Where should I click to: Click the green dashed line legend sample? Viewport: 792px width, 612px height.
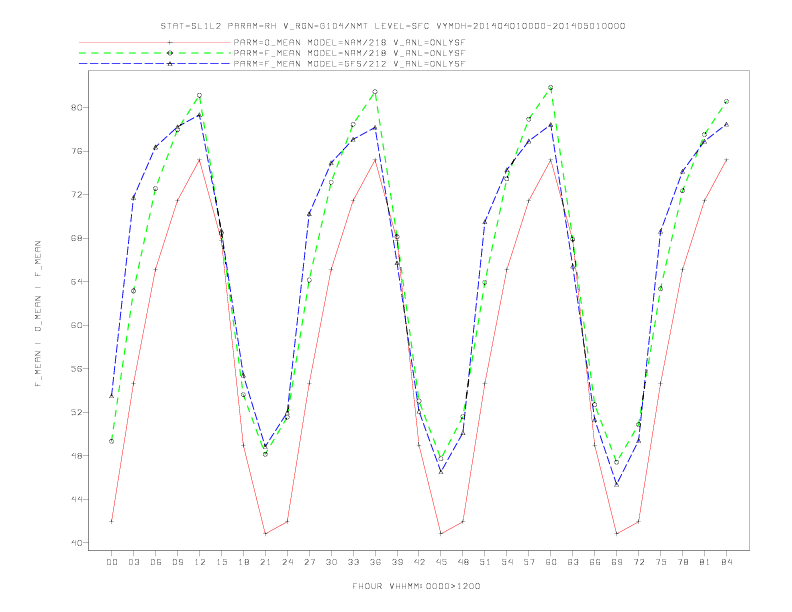(155, 53)
